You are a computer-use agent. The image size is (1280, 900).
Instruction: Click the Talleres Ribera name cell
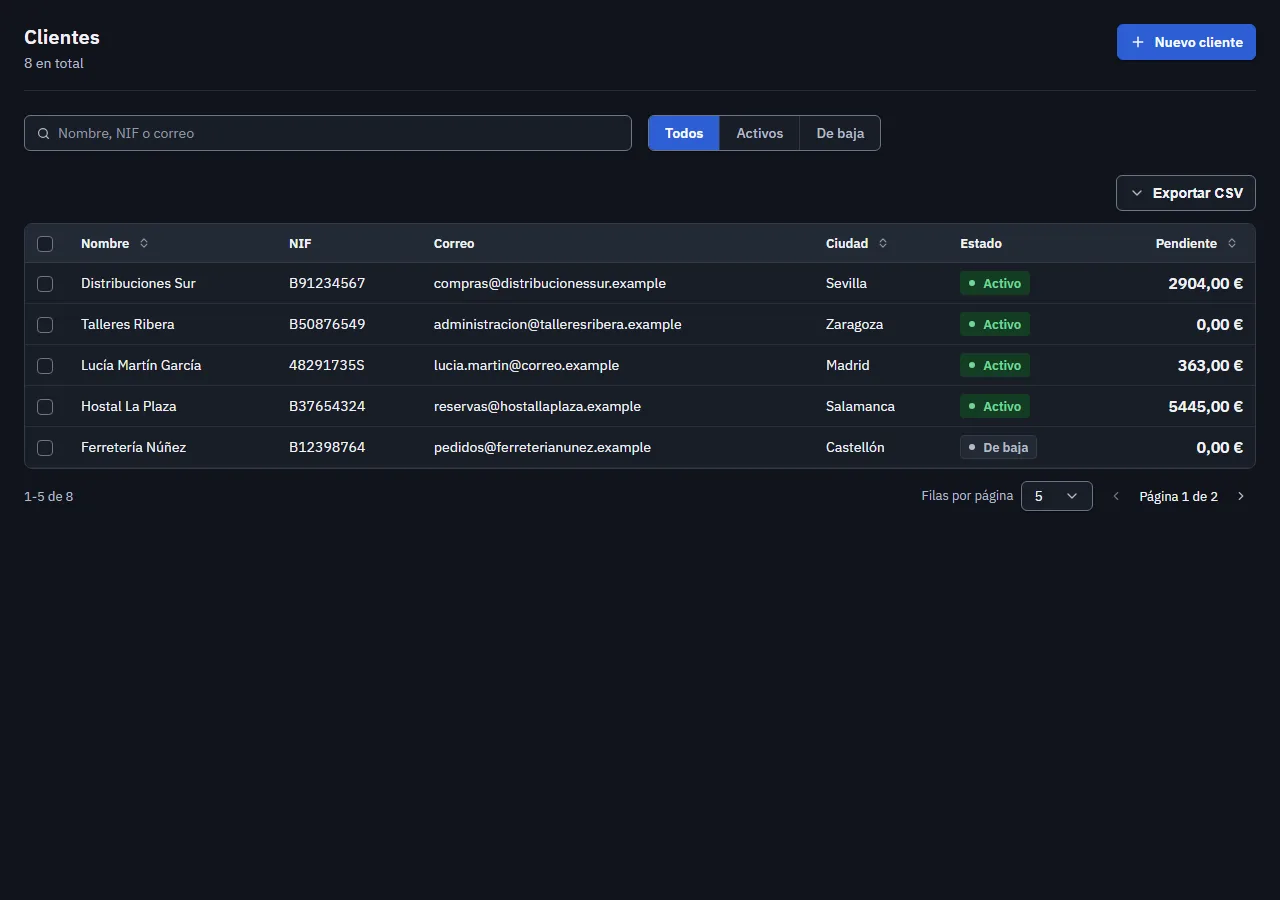(128, 325)
